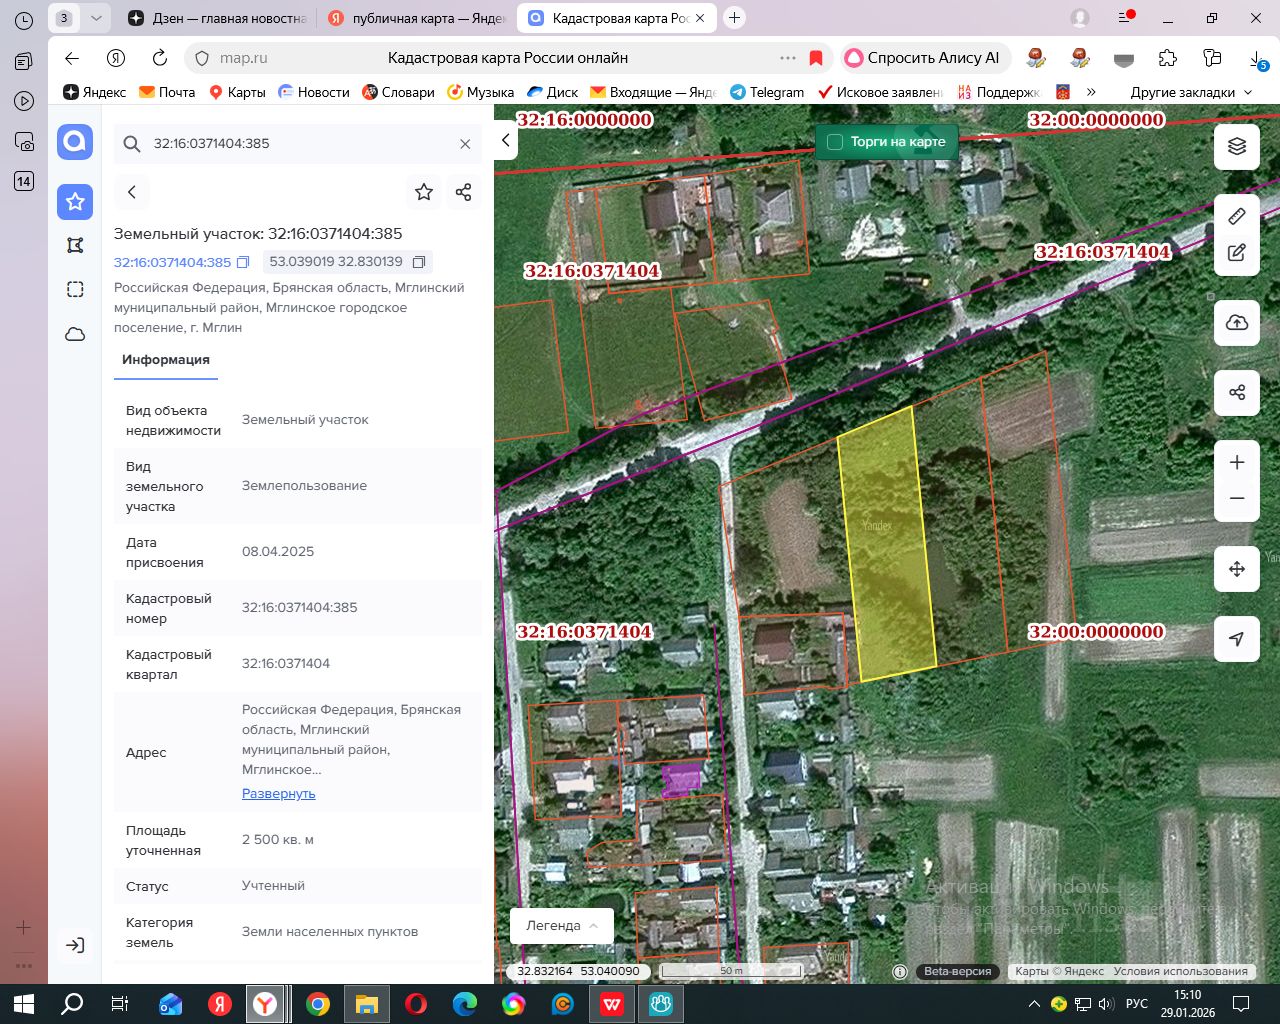Go back from parcel details
Viewport: 1280px width, 1024px height.
point(132,192)
